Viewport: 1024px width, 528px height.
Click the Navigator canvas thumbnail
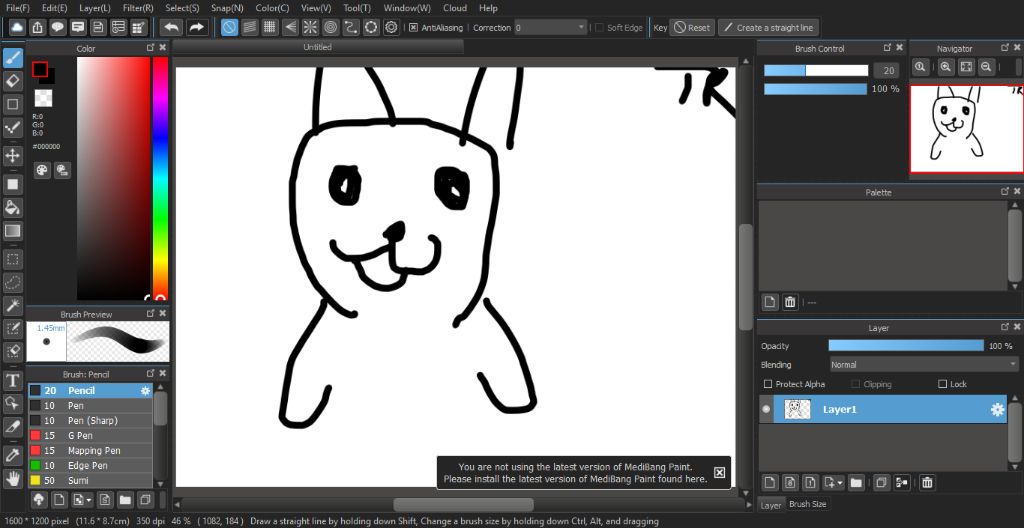pos(967,129)
